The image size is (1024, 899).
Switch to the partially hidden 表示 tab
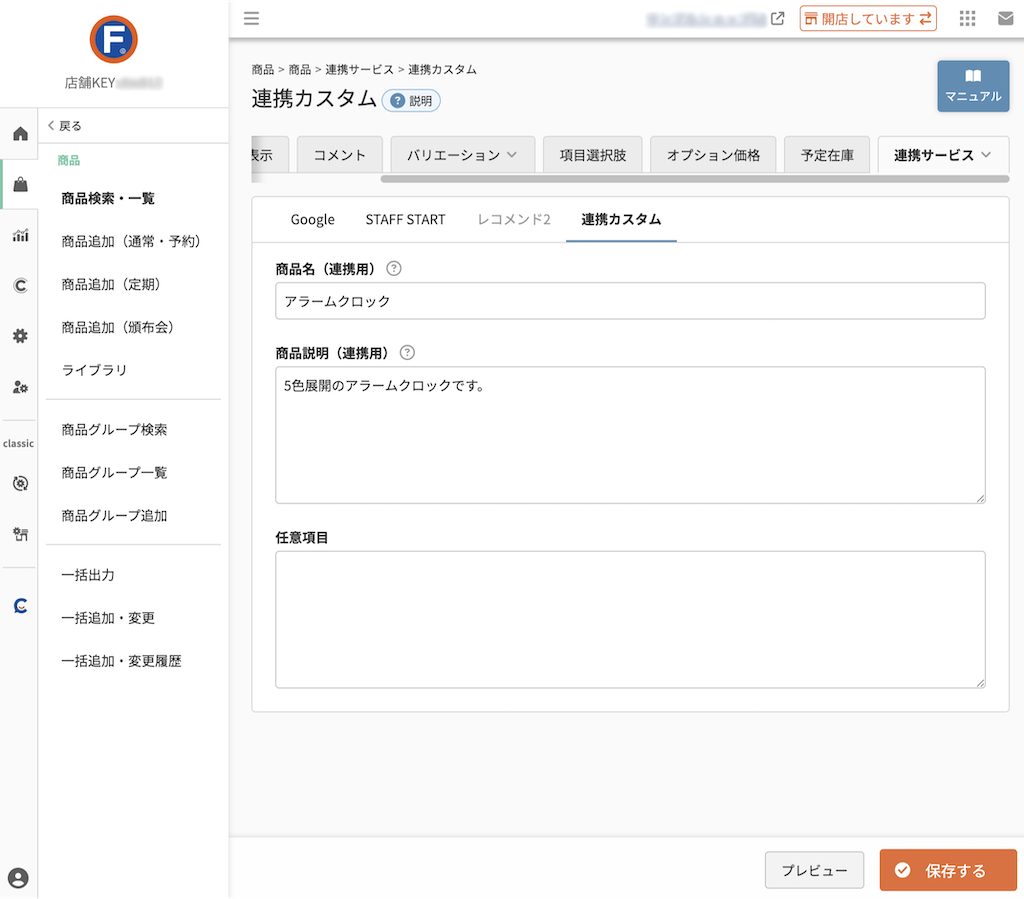point(270,155)
